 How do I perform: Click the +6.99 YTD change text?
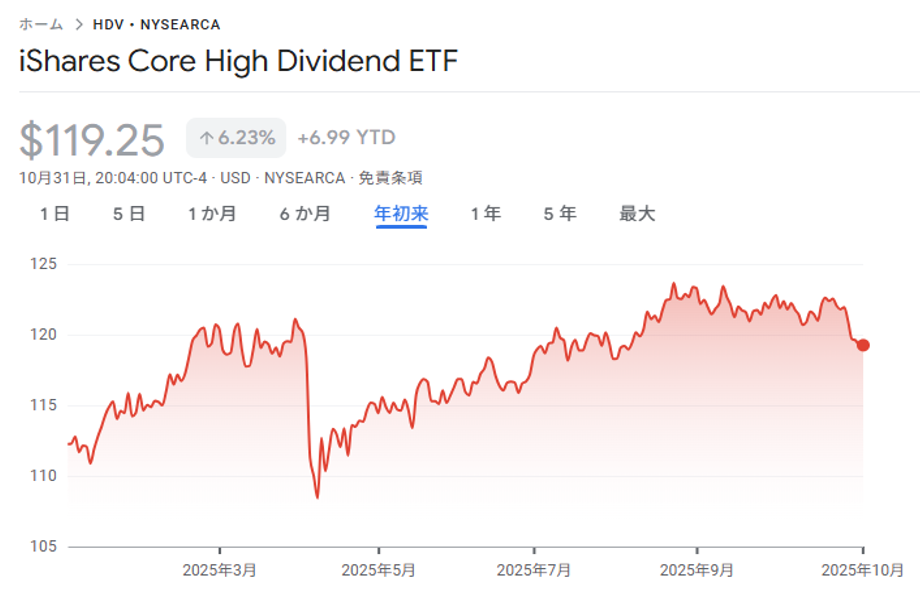(x=346, y=138)
